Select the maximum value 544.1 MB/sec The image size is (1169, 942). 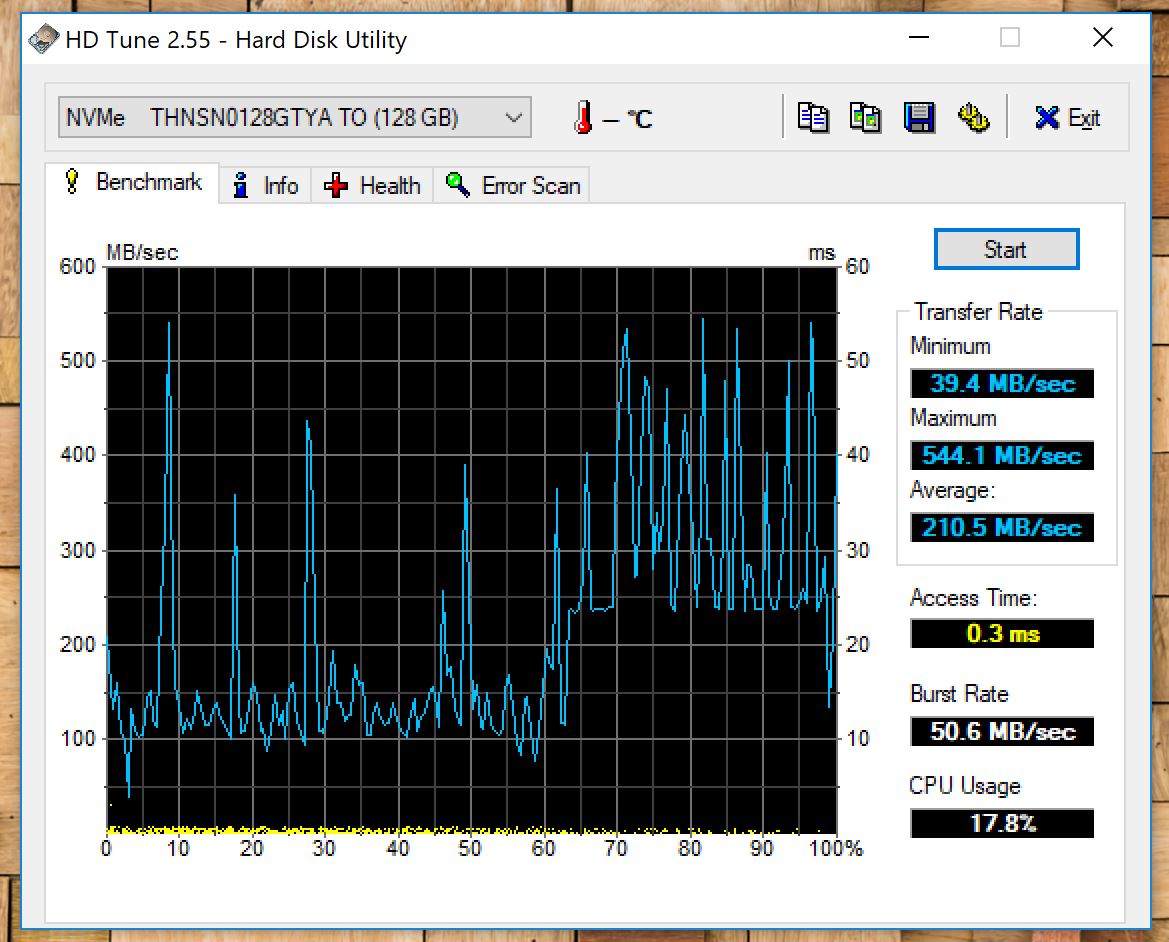point(1002,455)
